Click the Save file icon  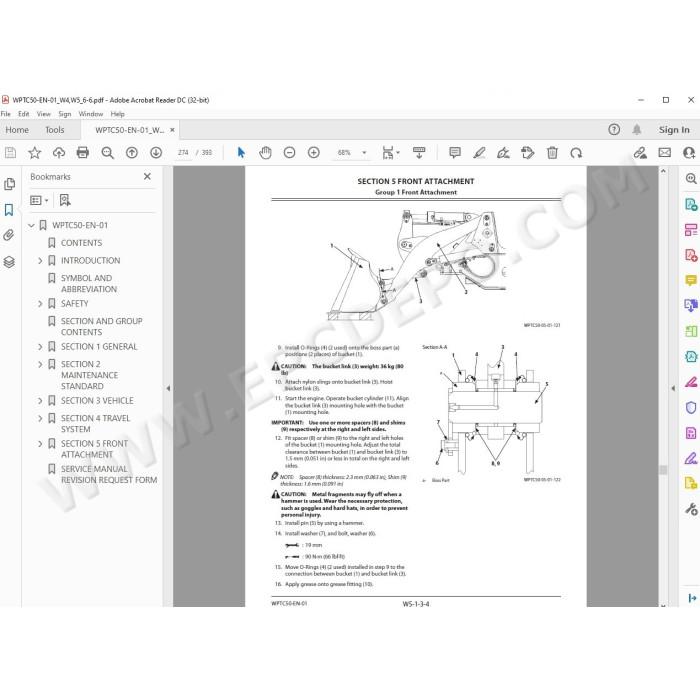10,153
